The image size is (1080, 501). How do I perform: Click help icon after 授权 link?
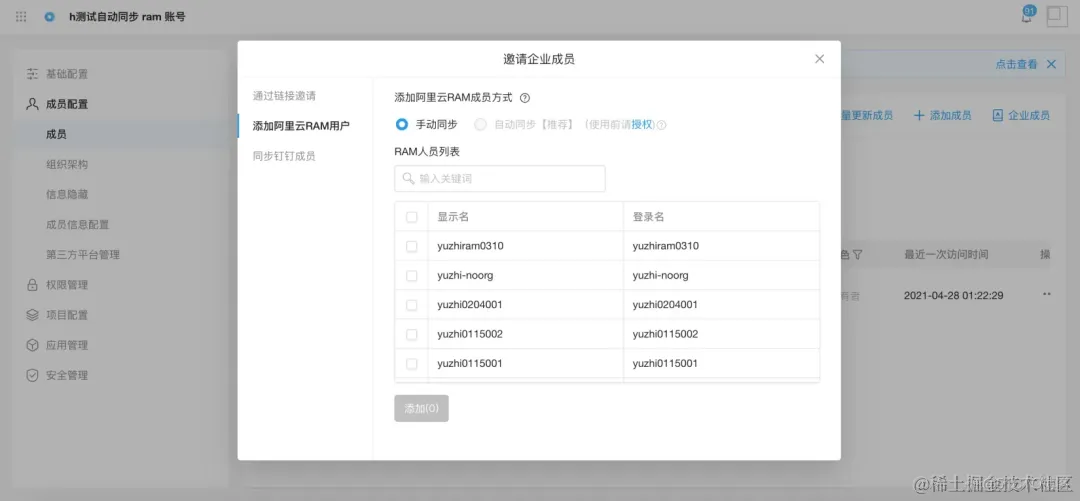662,125
